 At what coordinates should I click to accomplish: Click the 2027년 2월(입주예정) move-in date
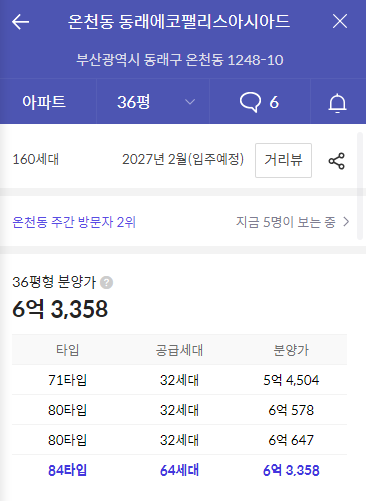coord(183,159)
